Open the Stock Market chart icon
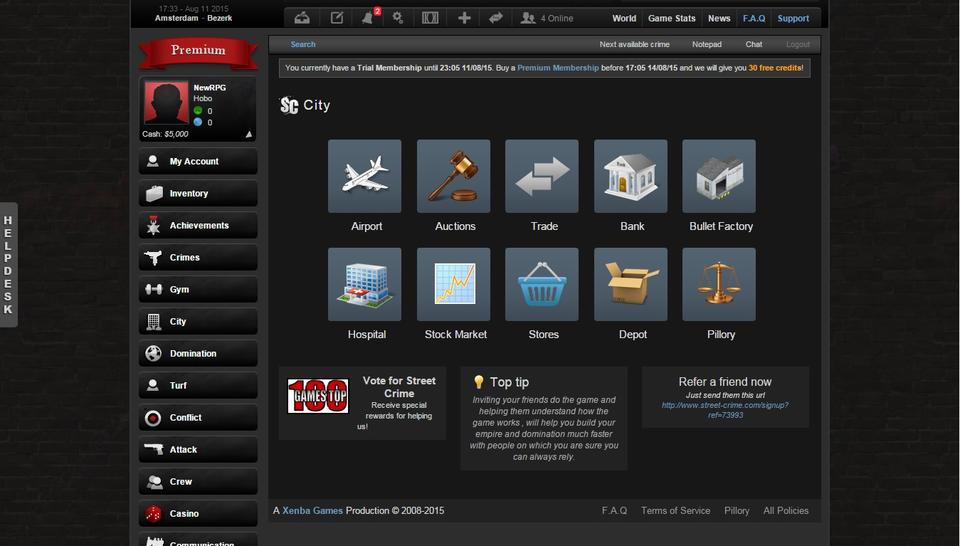The height and width of the screenshot is (546, 960). tap(454, 285)
